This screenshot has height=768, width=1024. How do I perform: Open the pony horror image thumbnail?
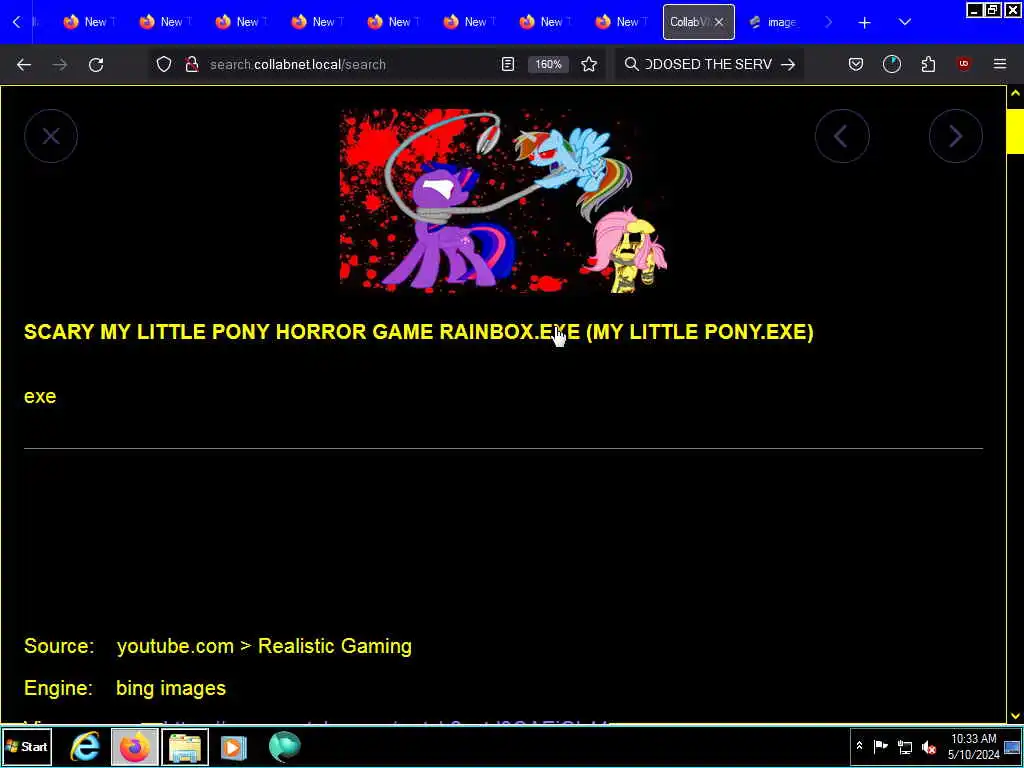[503, 200]
